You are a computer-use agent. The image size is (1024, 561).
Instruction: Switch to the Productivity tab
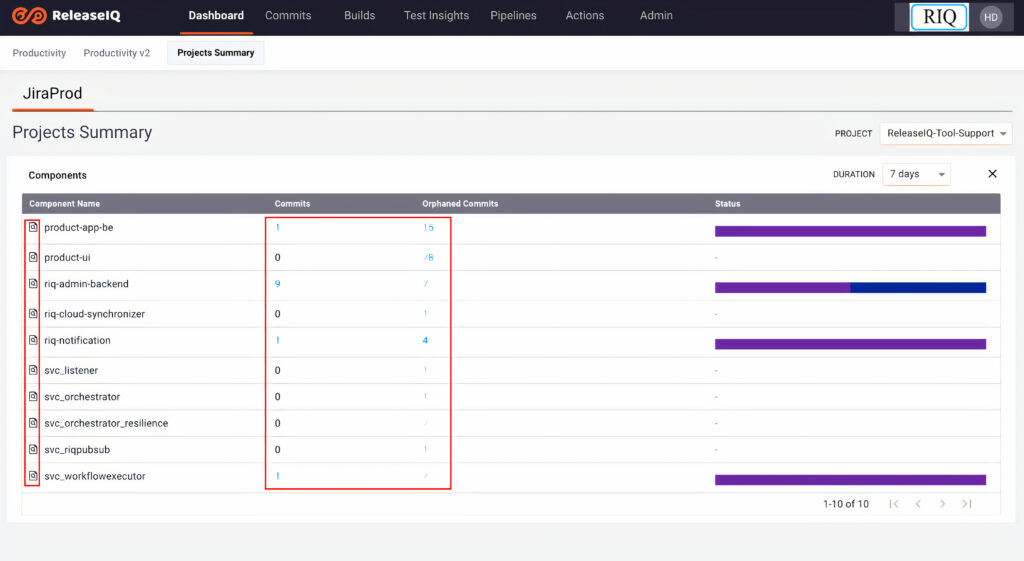[x=39, y=53]
